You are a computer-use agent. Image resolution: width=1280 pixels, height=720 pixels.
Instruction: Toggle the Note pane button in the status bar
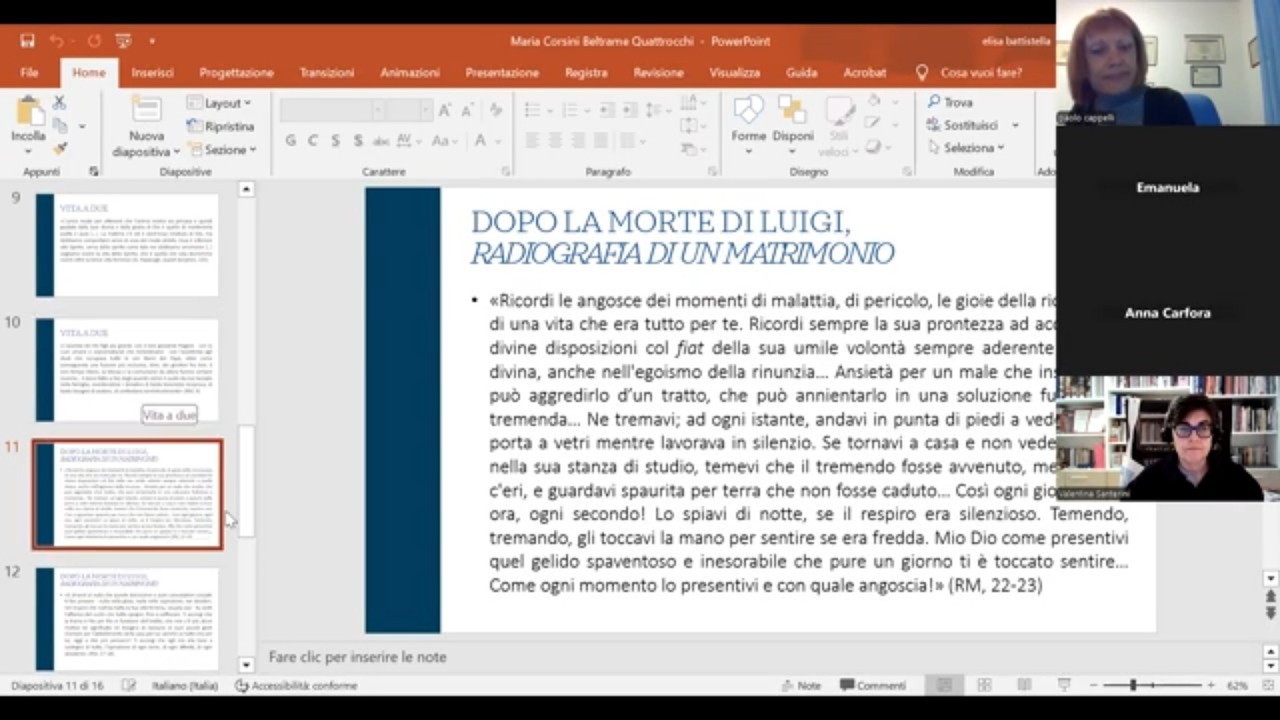point(800,686)
